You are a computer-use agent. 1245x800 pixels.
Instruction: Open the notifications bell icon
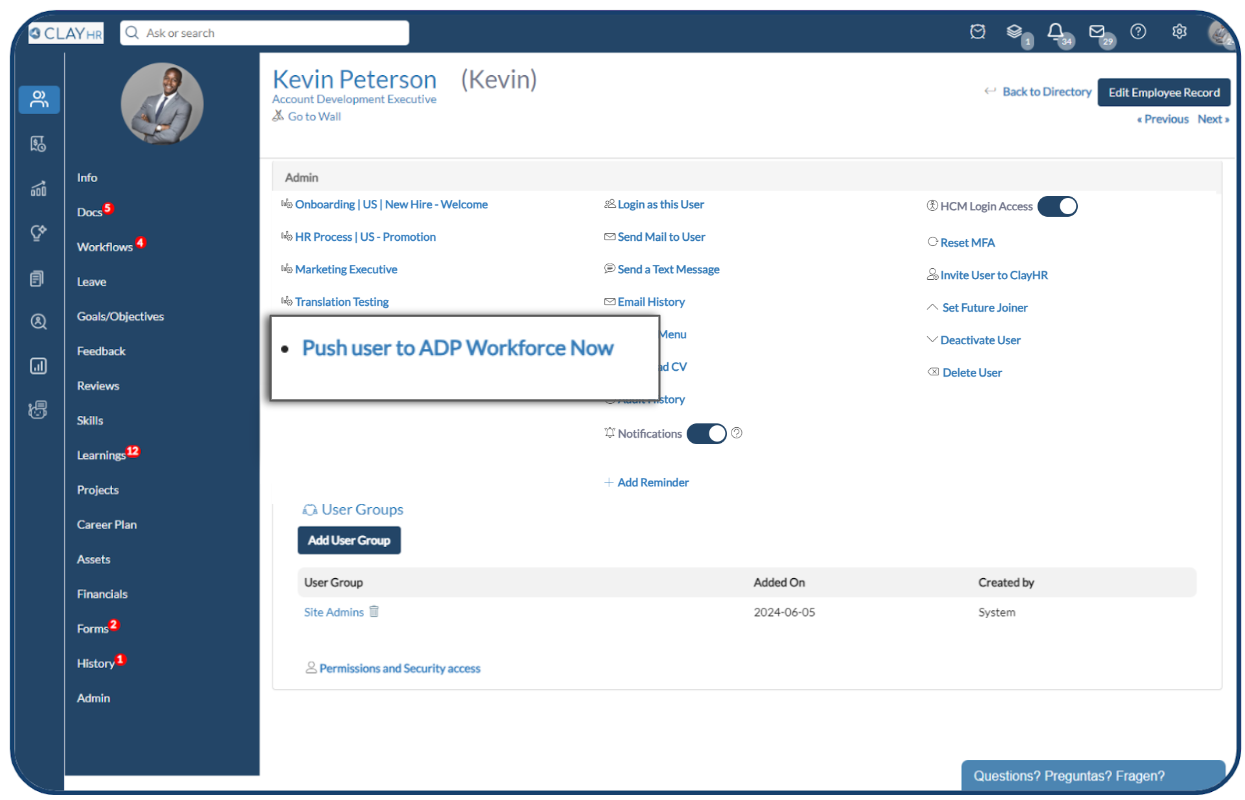(x=1055, y=32)
